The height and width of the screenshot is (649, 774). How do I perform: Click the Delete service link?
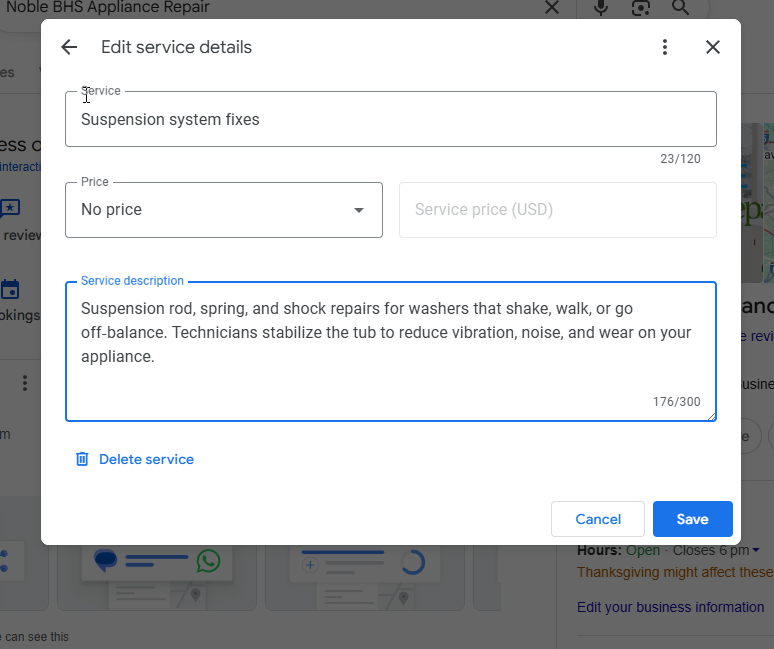tap(146, 459)
